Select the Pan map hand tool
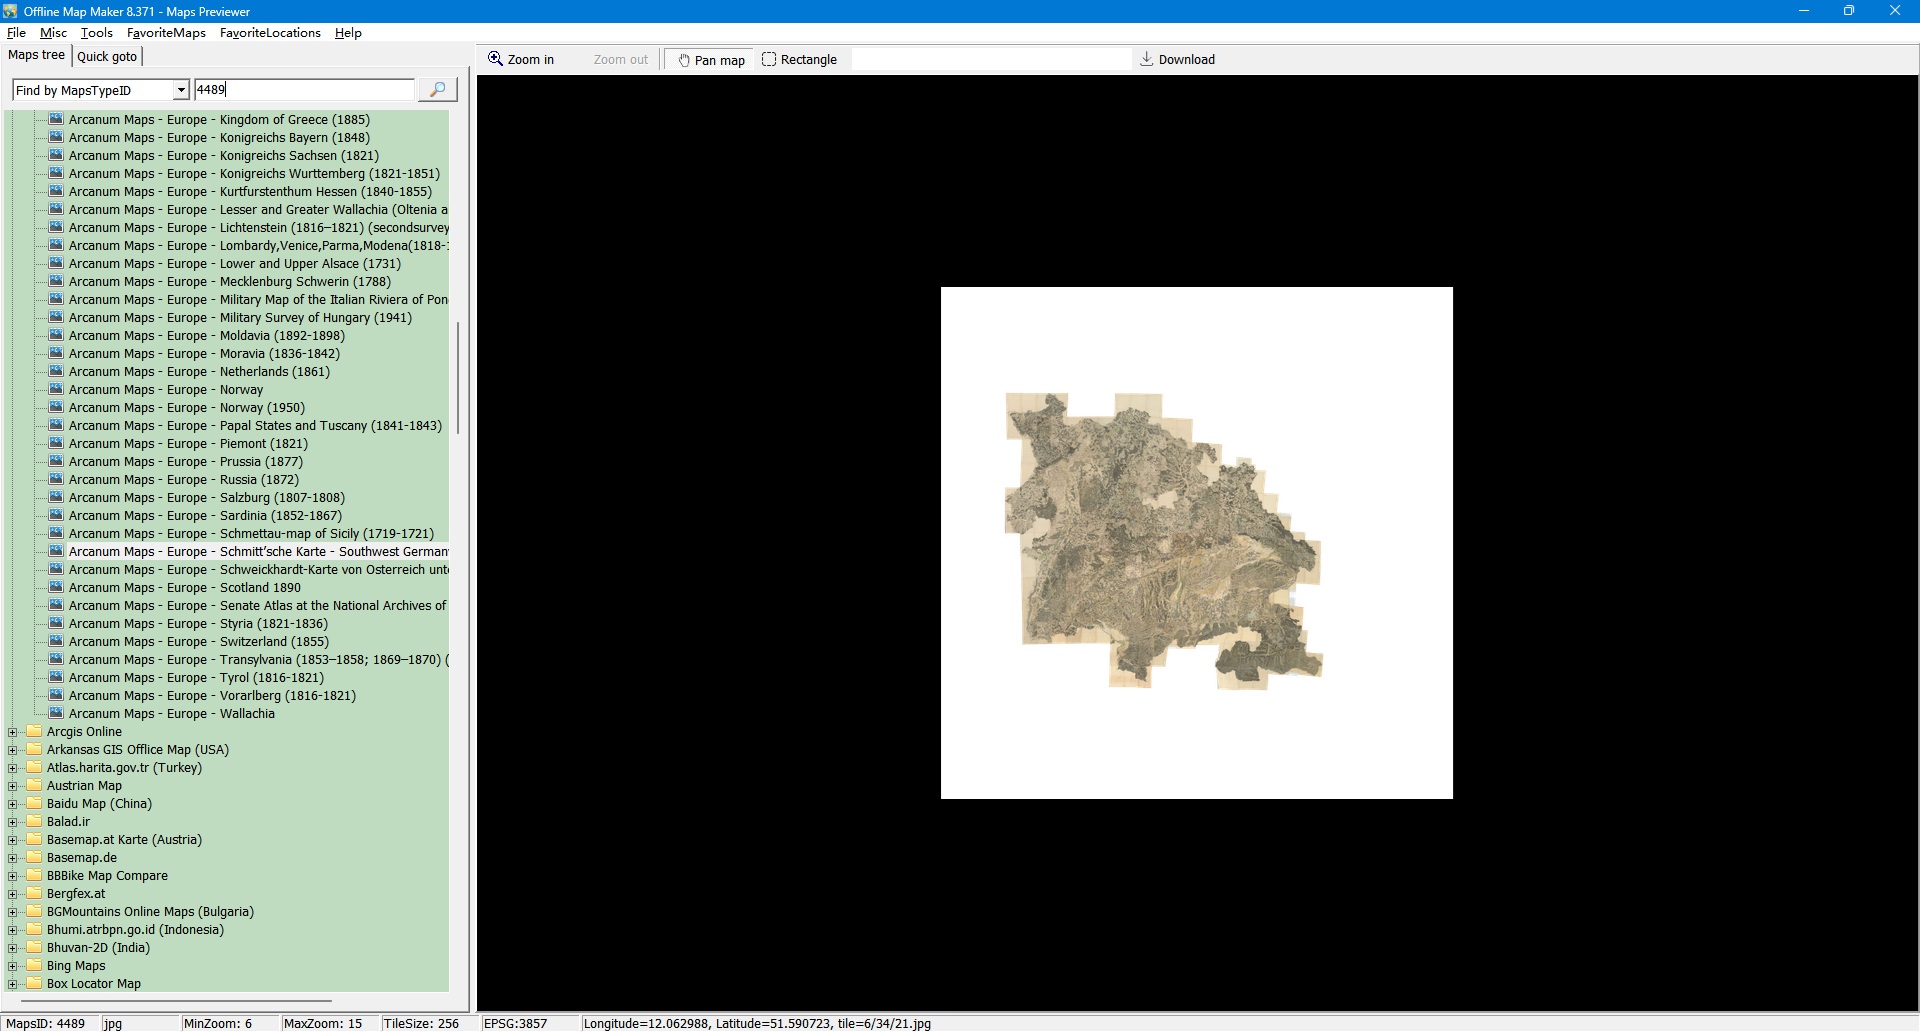The width and height of the screenshot is (1920, 1032). (x=711, y=60)
